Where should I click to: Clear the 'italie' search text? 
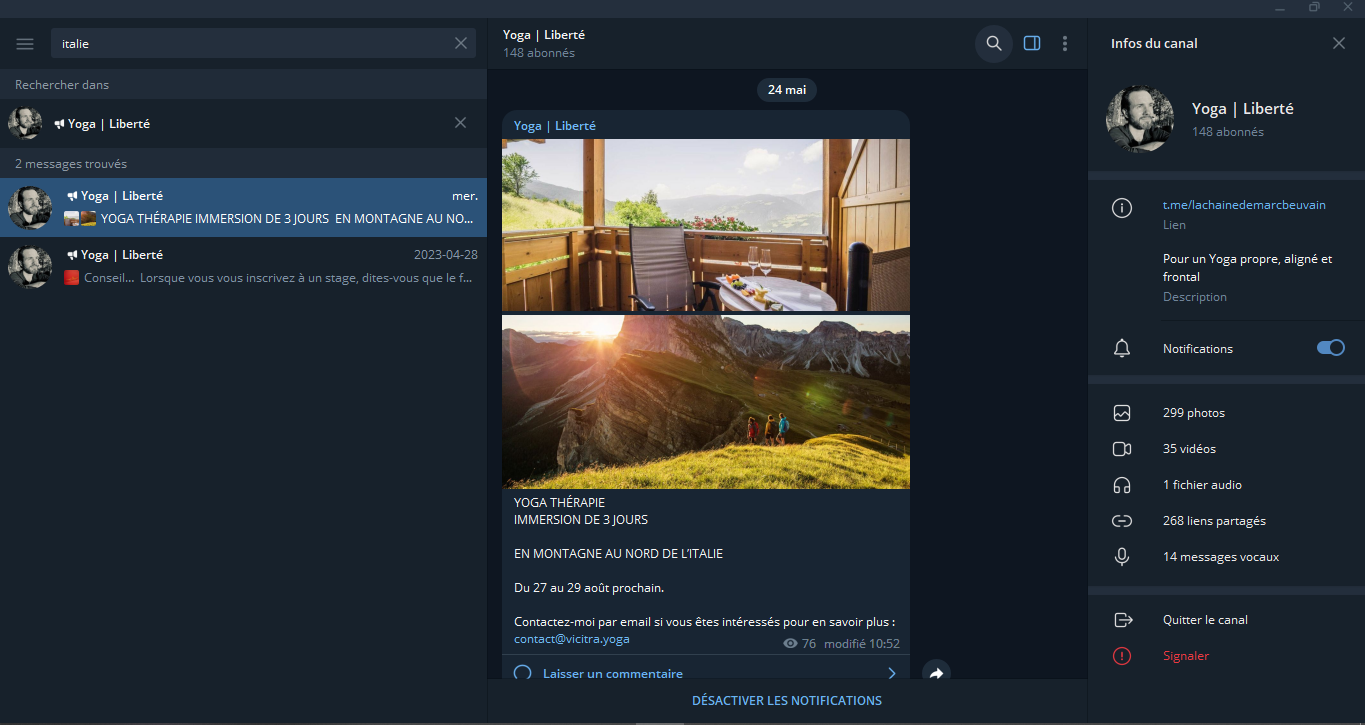click(461, 43)
